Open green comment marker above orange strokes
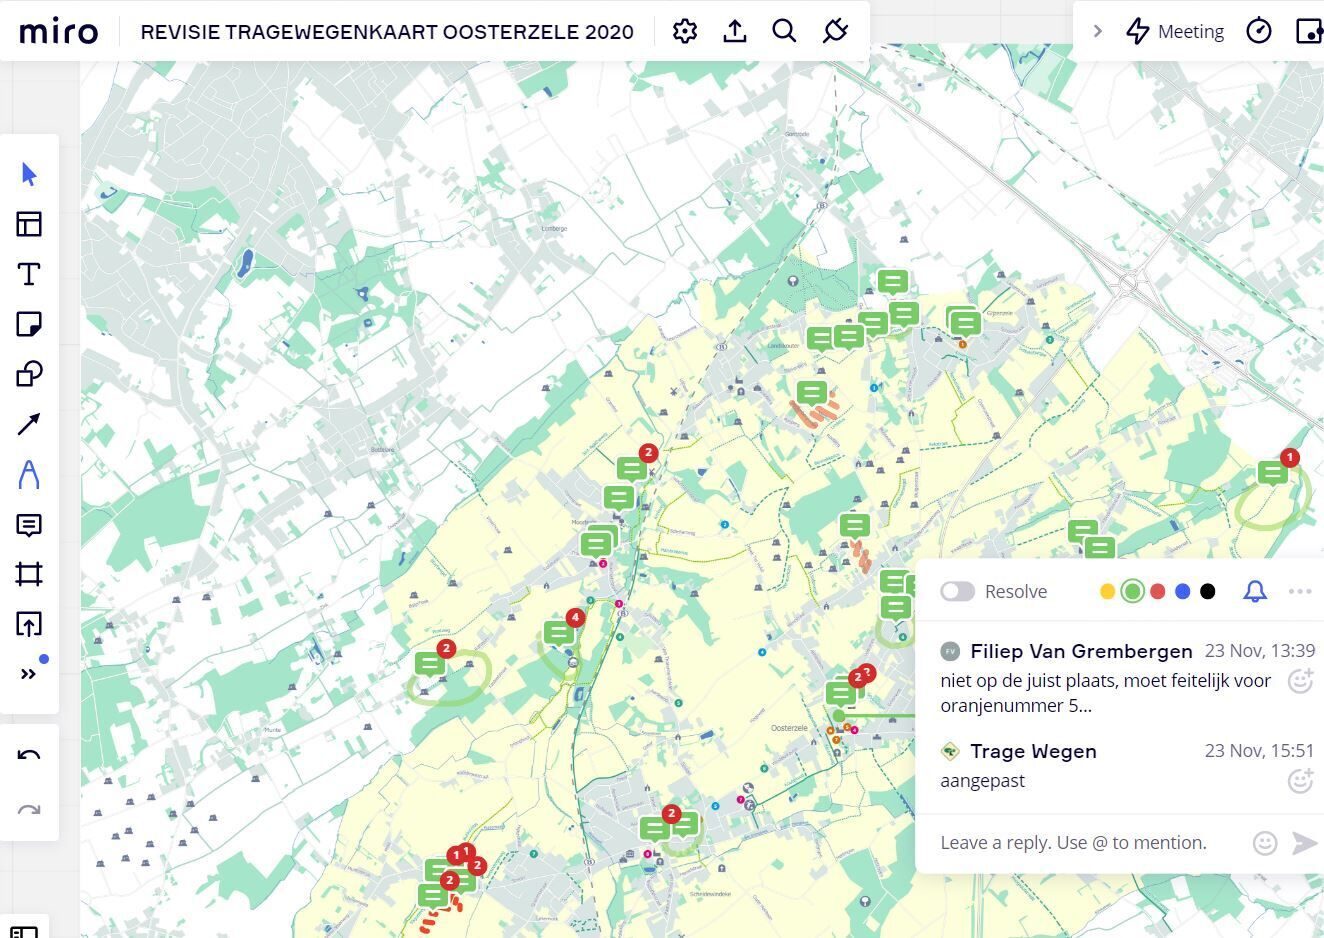 pyautogui.click(x=812, y=392)
